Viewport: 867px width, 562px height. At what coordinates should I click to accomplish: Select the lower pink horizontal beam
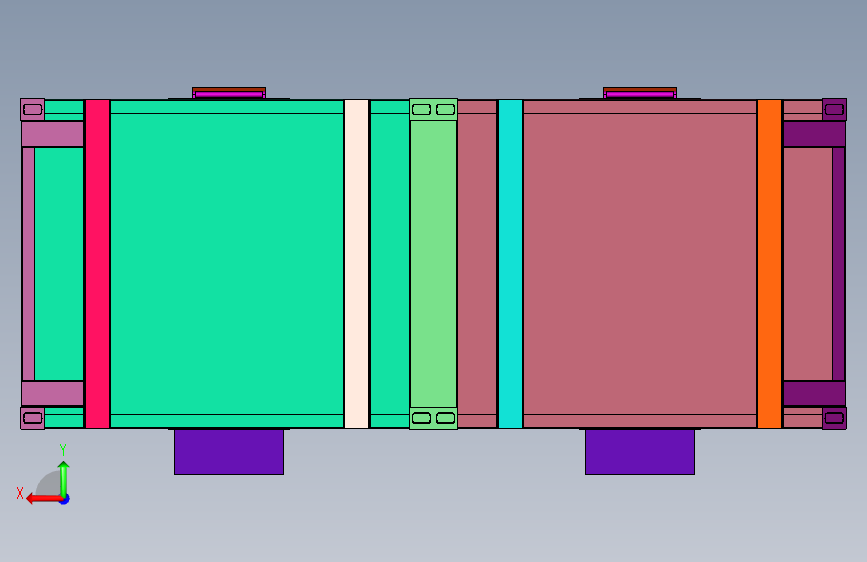pyautogui.click(x=53, y=393)
